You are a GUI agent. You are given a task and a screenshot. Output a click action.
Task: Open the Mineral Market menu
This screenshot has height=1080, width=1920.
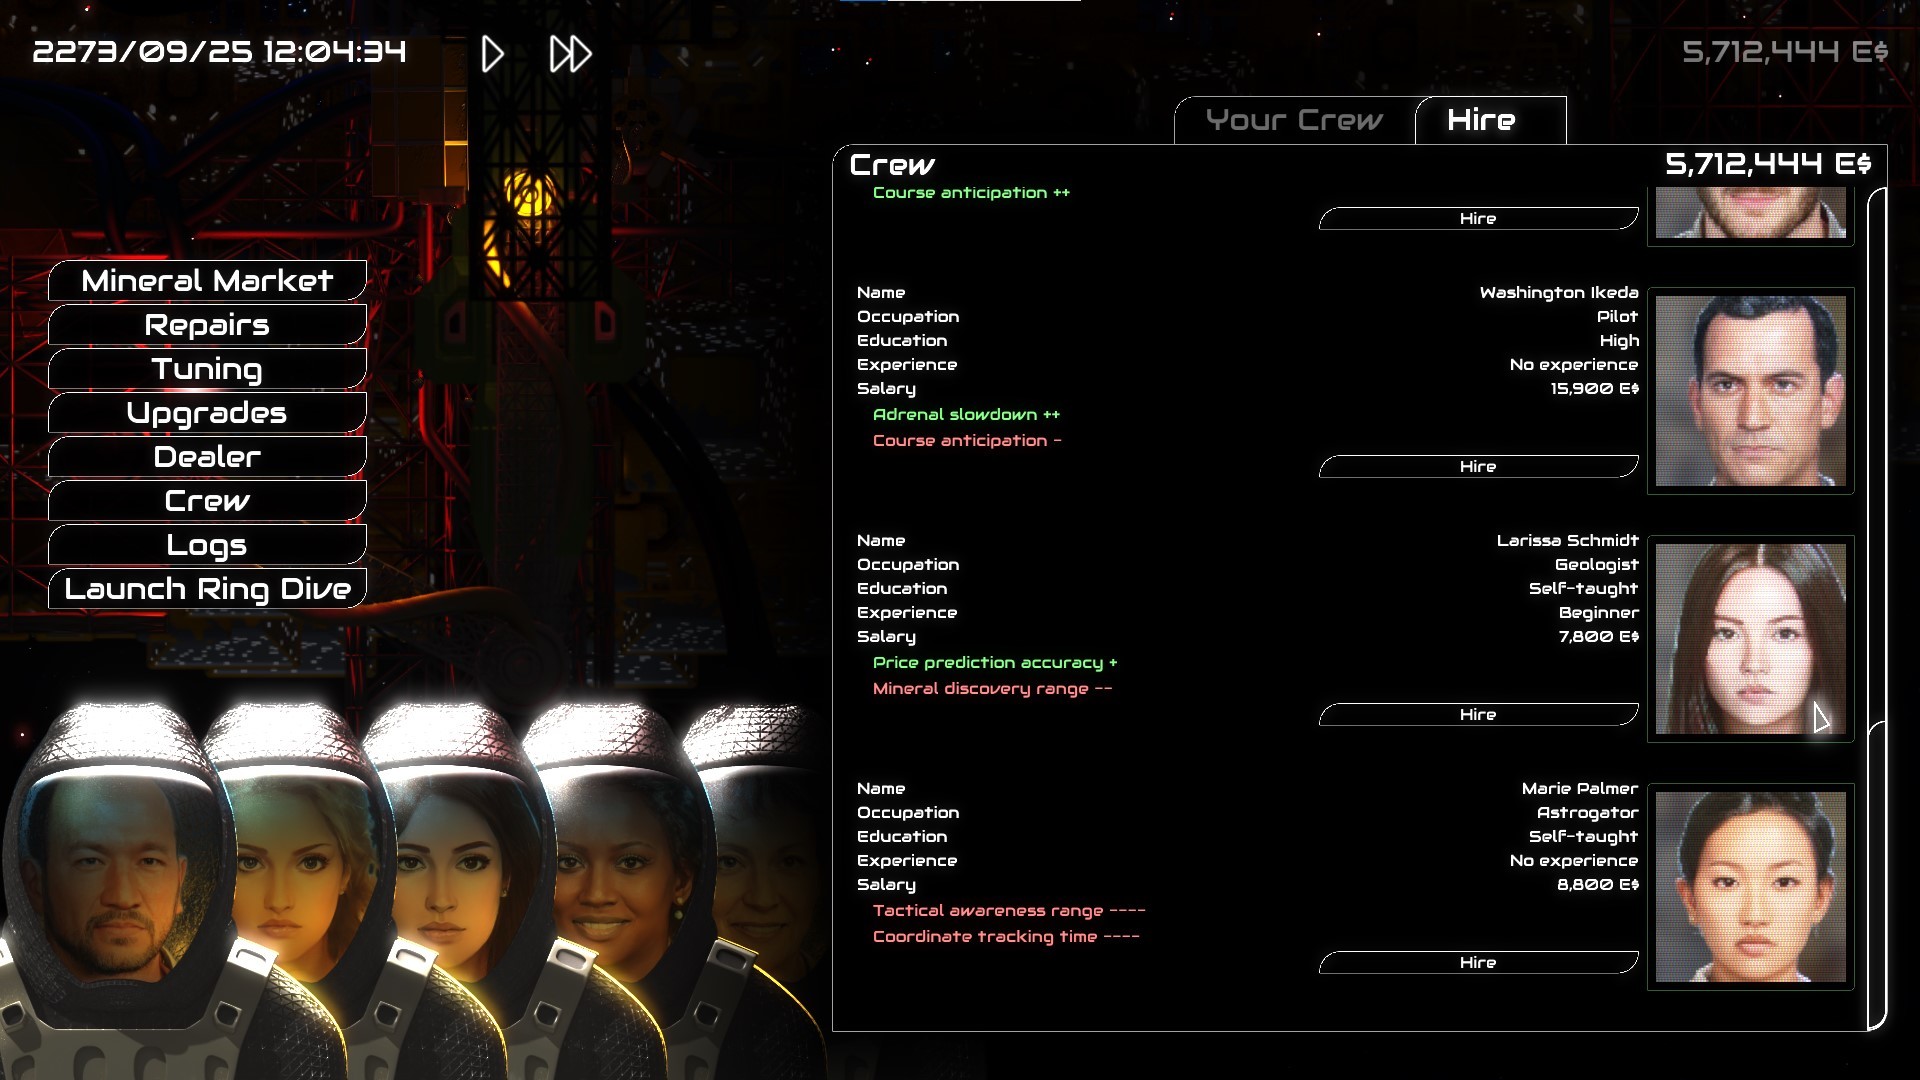(x=207, y=281)
